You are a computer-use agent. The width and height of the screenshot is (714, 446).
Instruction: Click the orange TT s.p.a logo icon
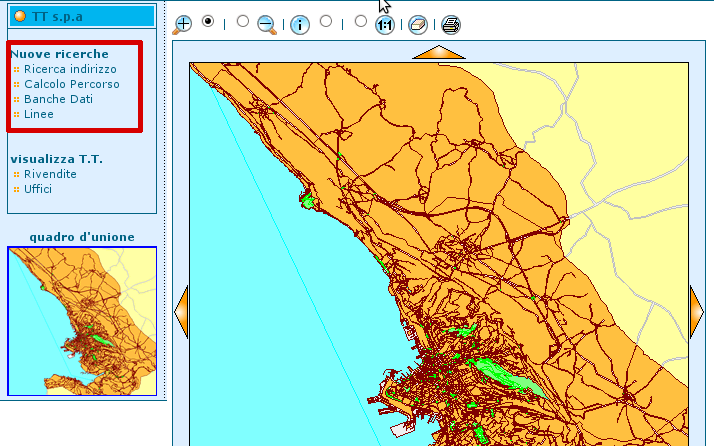tap(19, 16)
